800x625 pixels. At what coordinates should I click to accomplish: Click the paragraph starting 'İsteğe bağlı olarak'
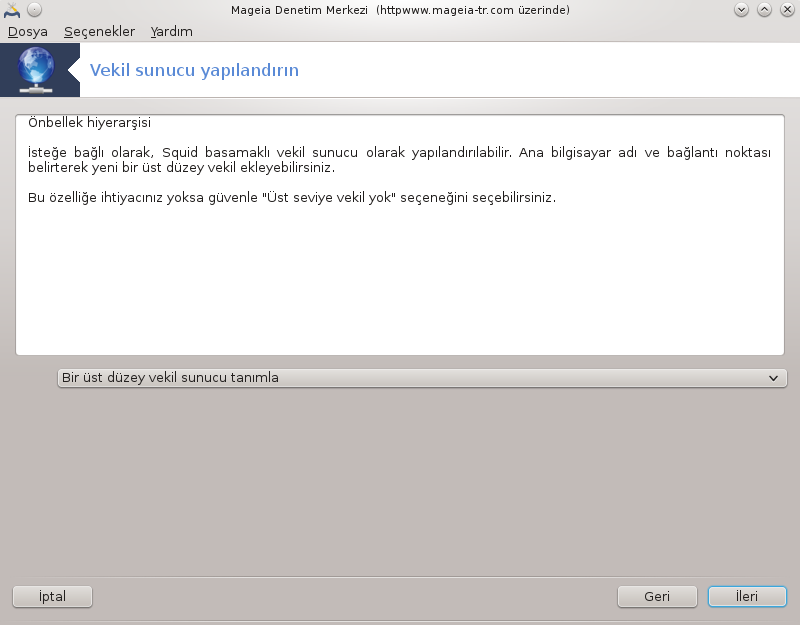click(399, 160)
